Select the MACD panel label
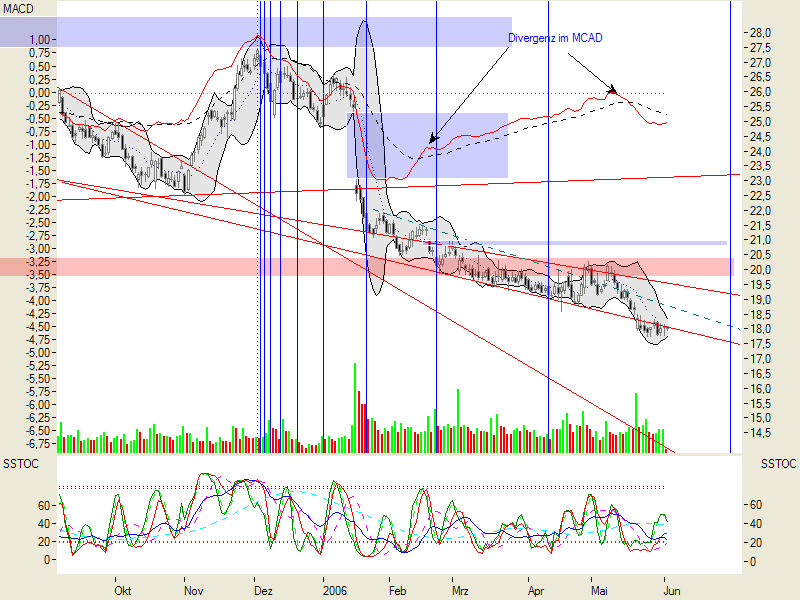This screenshot has height=600, width=800. coord(19,8)
